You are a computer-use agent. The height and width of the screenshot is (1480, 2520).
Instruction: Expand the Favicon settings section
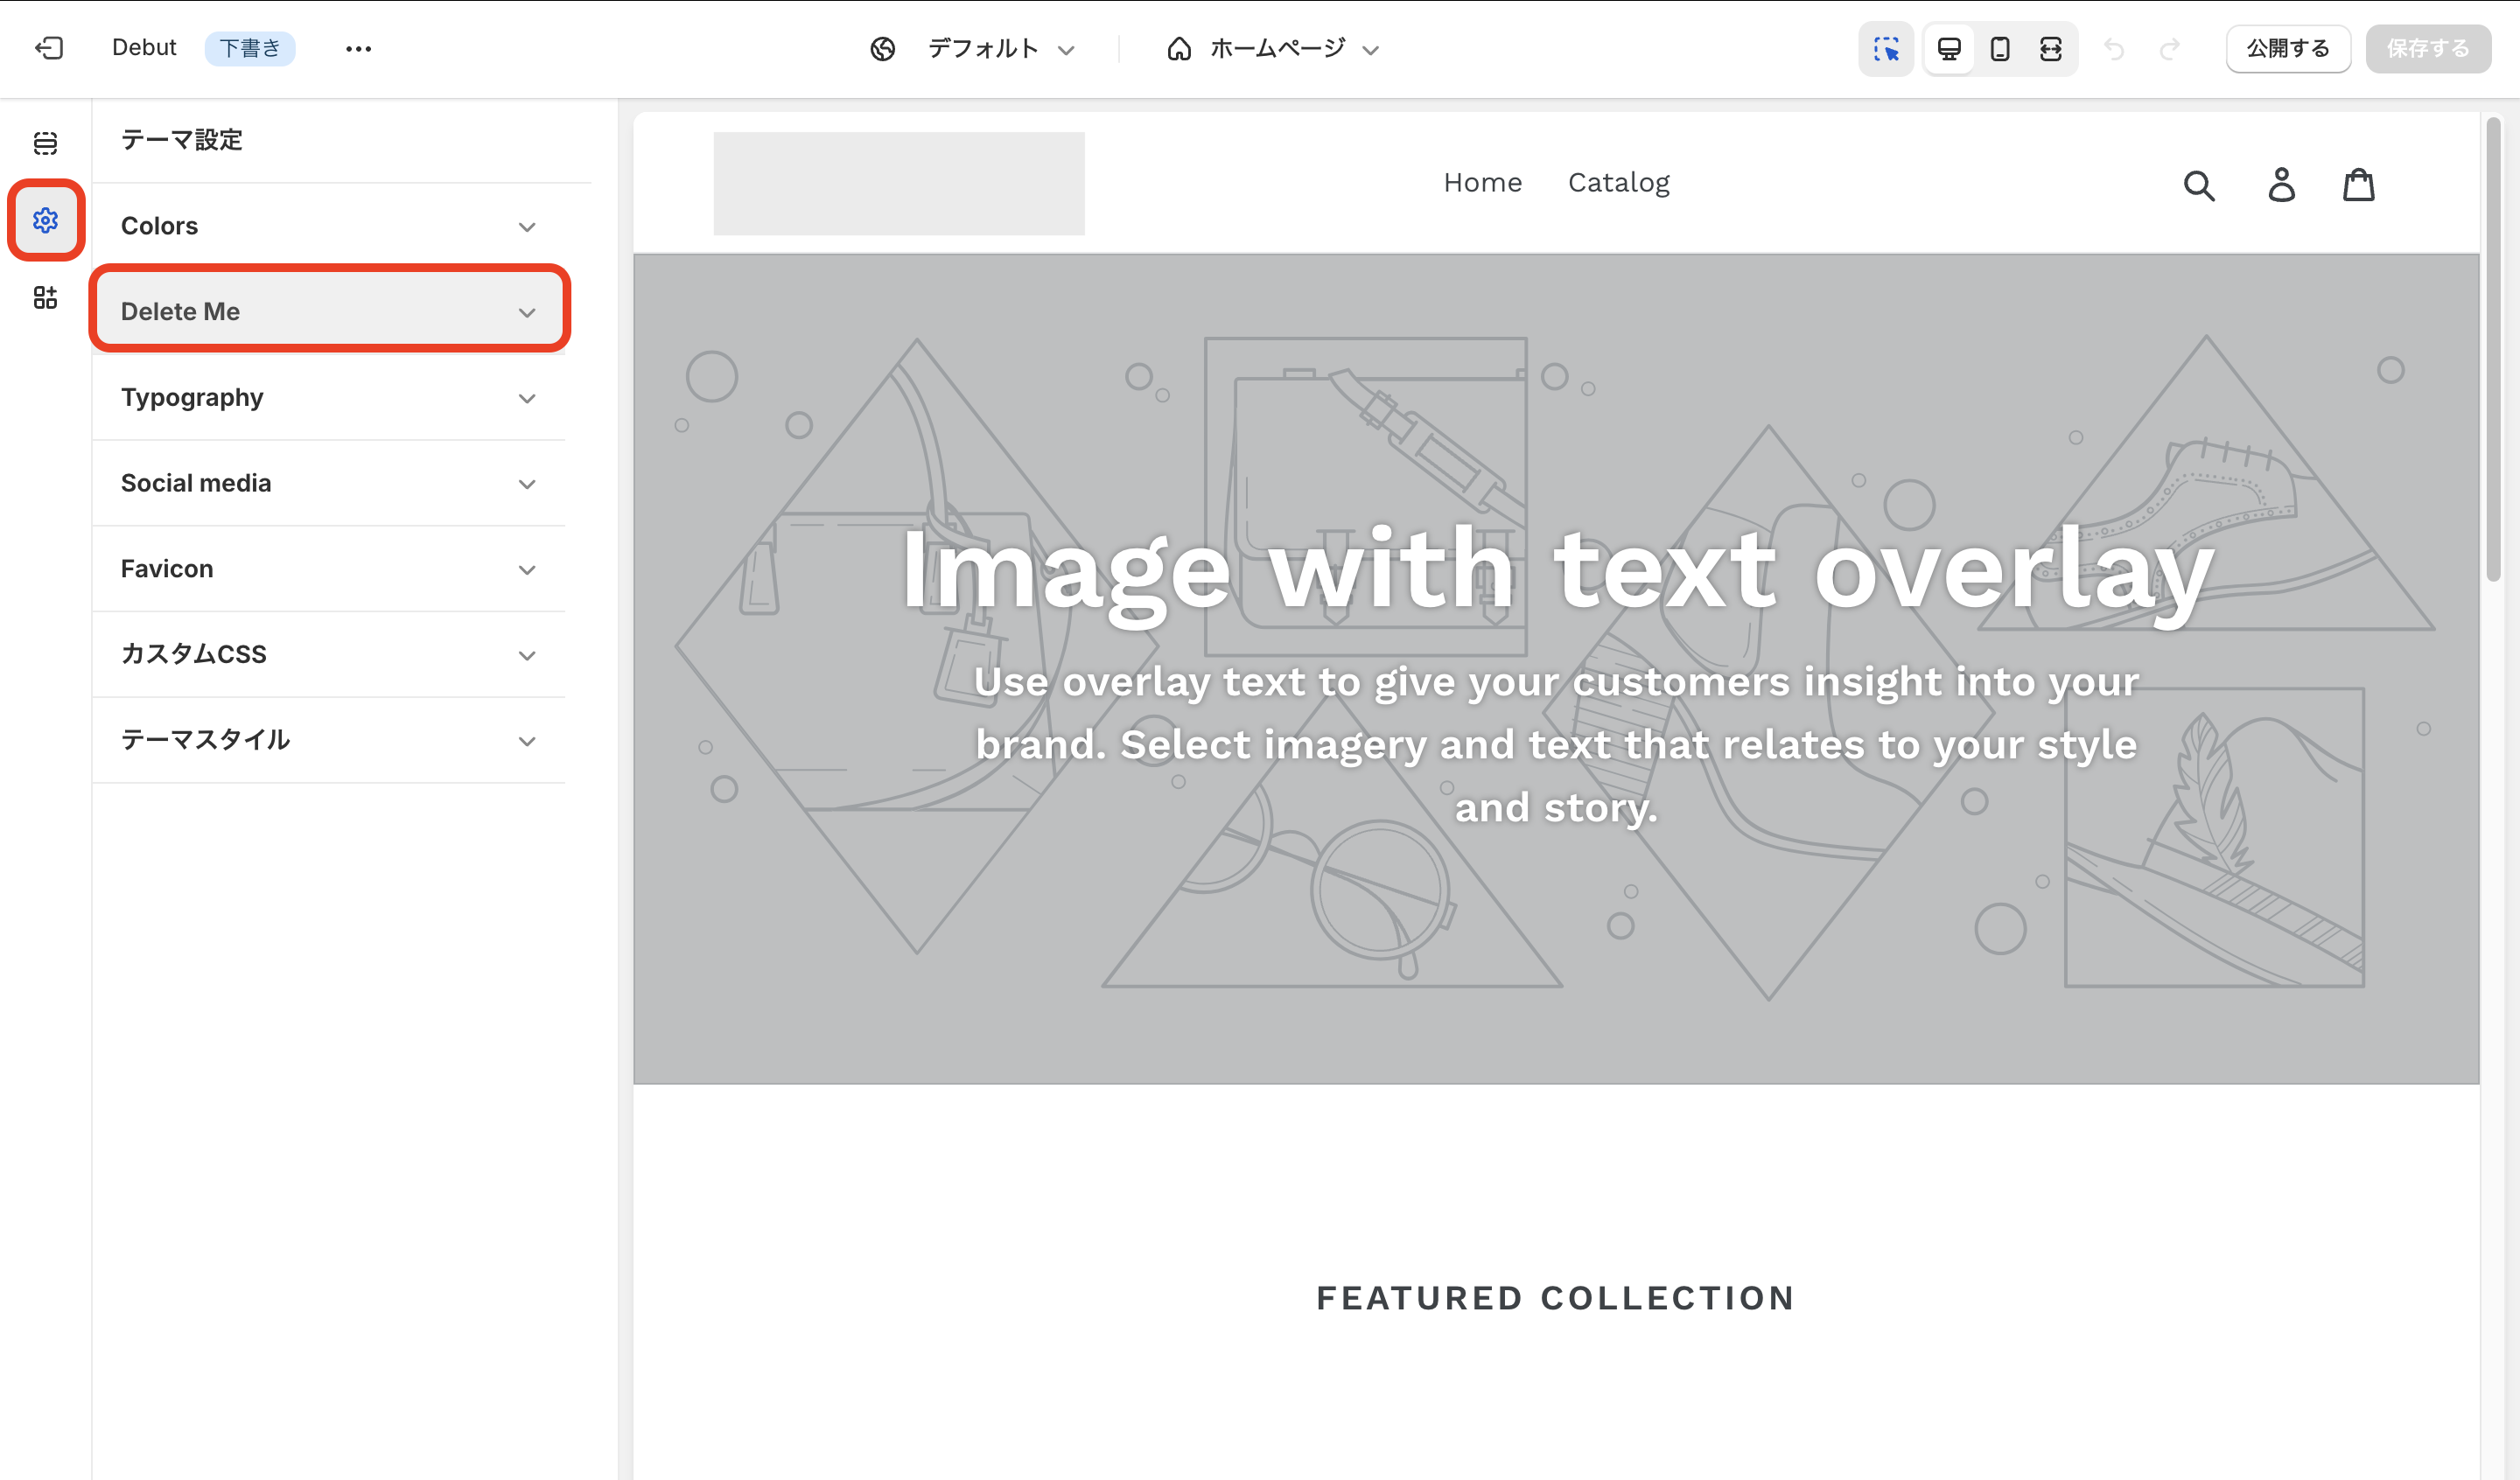click(329, 569)
